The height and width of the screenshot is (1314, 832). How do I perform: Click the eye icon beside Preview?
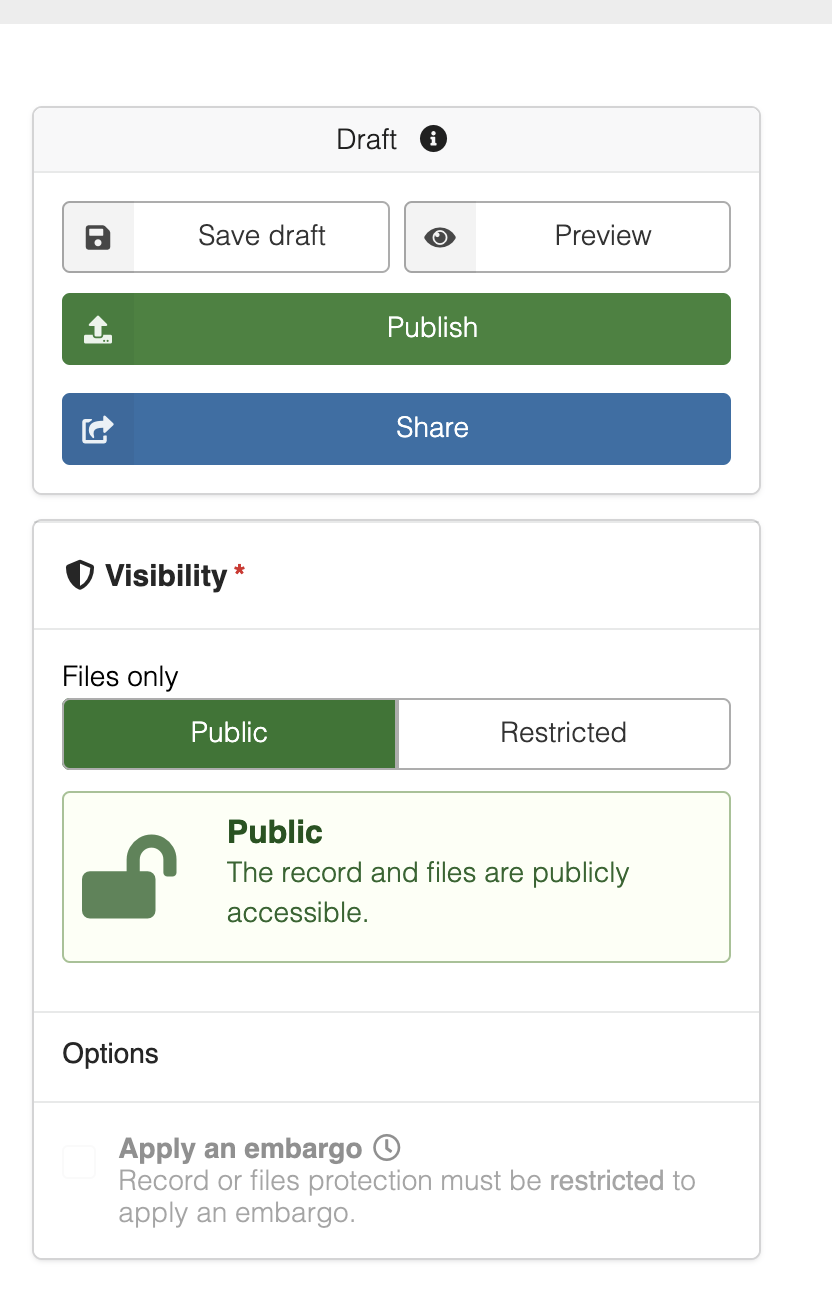tap(440, 237)
